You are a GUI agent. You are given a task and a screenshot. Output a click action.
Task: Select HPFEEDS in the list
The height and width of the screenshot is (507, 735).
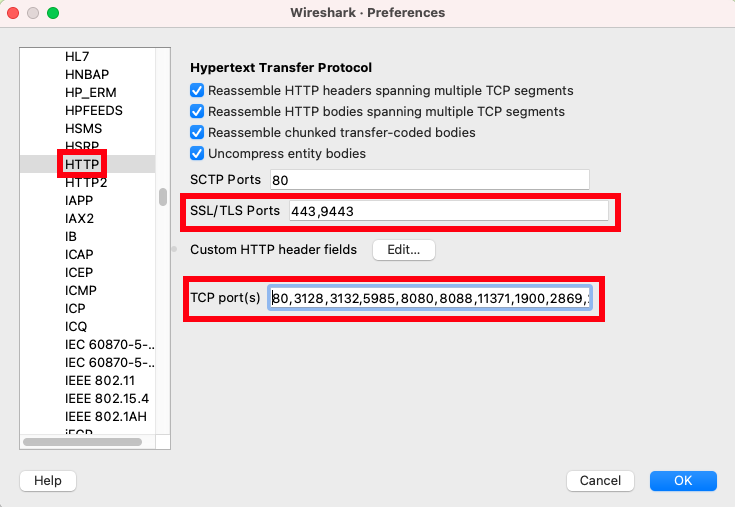(94, 111)
